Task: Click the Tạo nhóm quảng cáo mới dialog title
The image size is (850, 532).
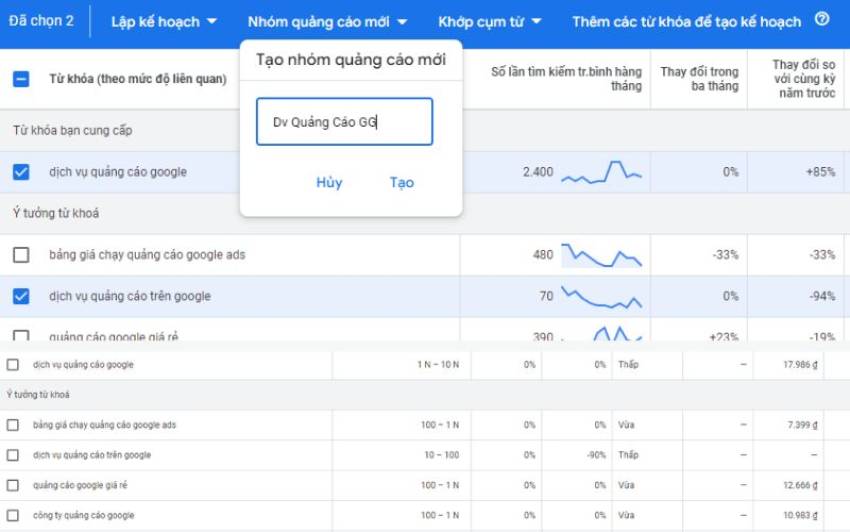Action: pyautogui.click(x=351, y=60)
